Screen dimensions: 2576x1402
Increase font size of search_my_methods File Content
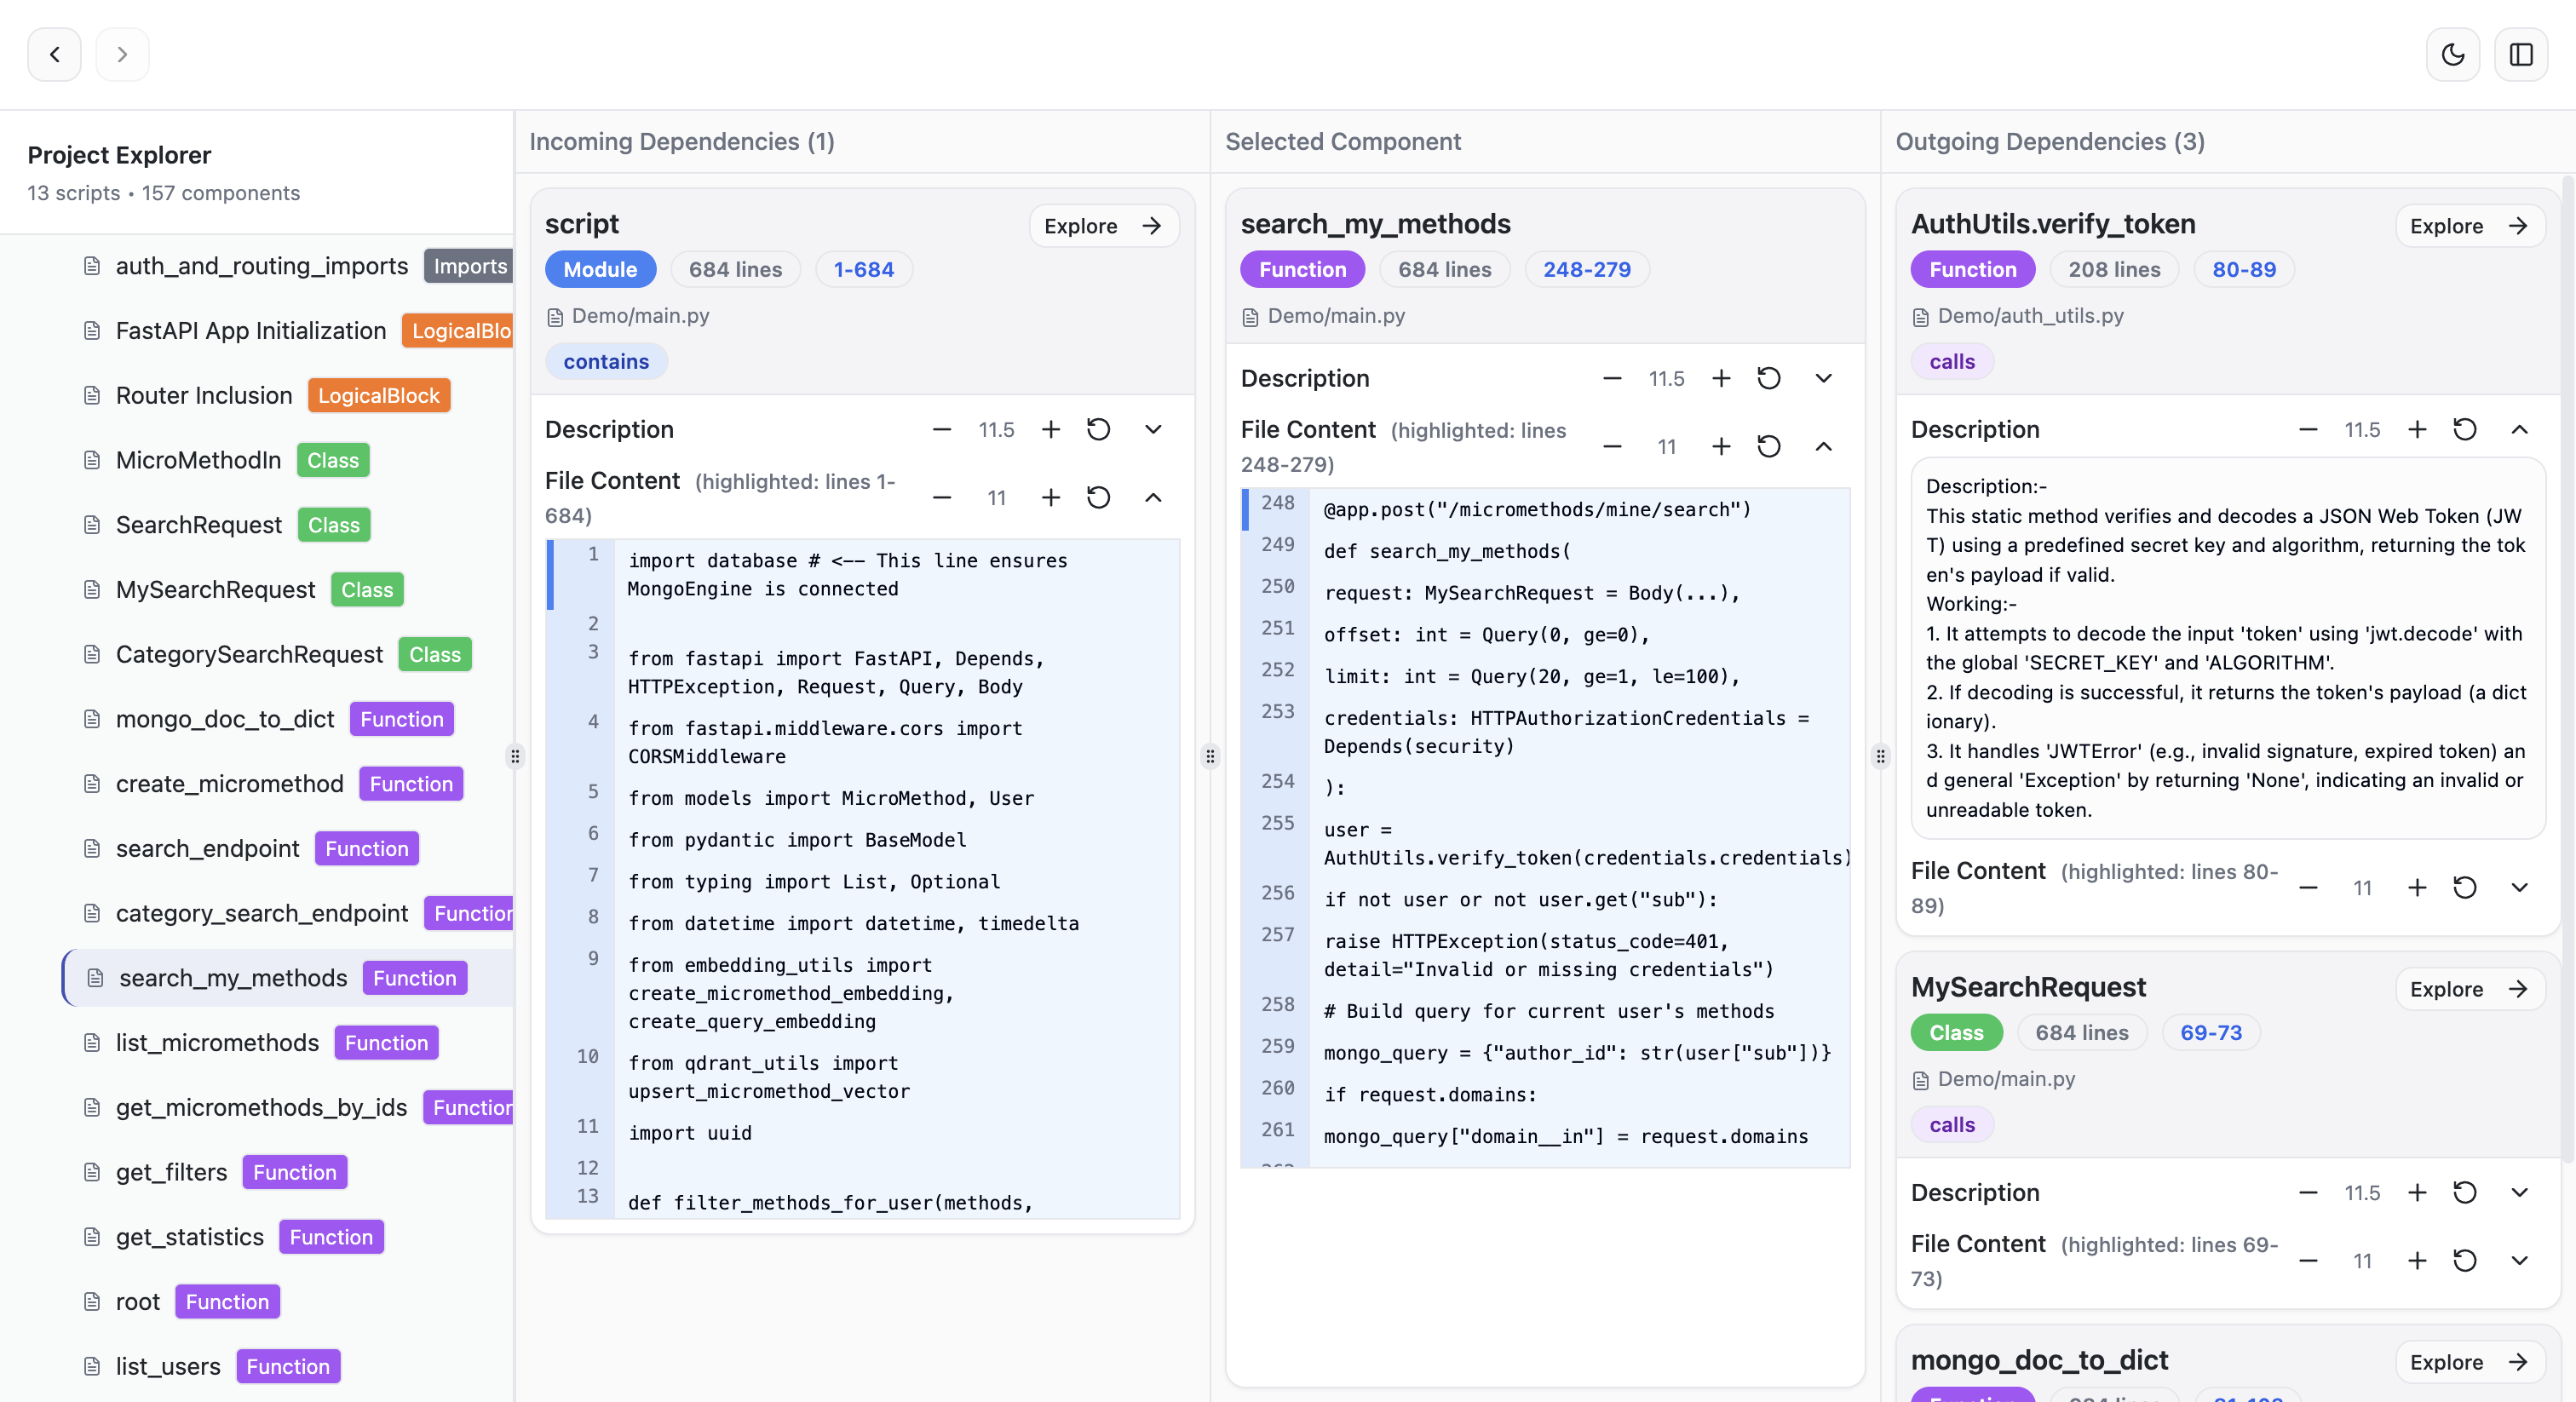tap(1720, 446)
